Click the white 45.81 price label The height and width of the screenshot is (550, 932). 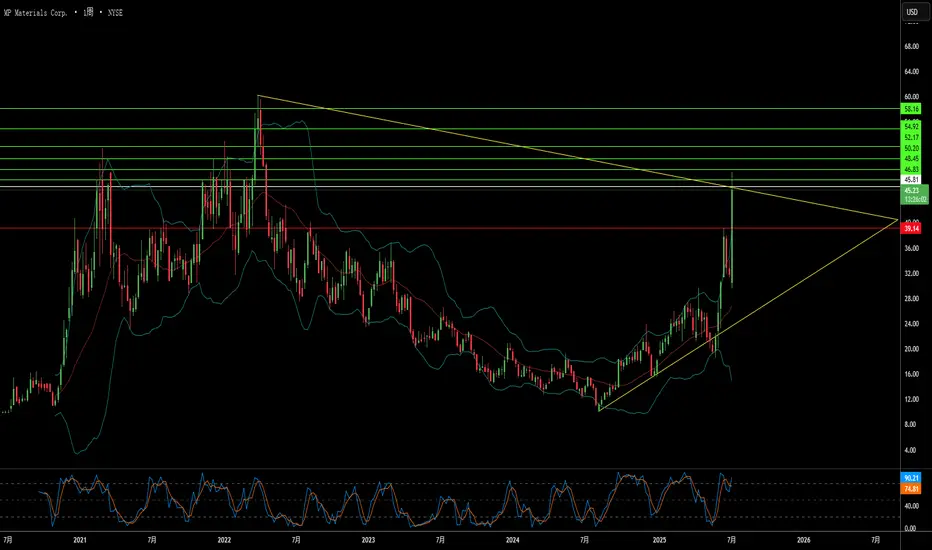(x=911, y=180)
